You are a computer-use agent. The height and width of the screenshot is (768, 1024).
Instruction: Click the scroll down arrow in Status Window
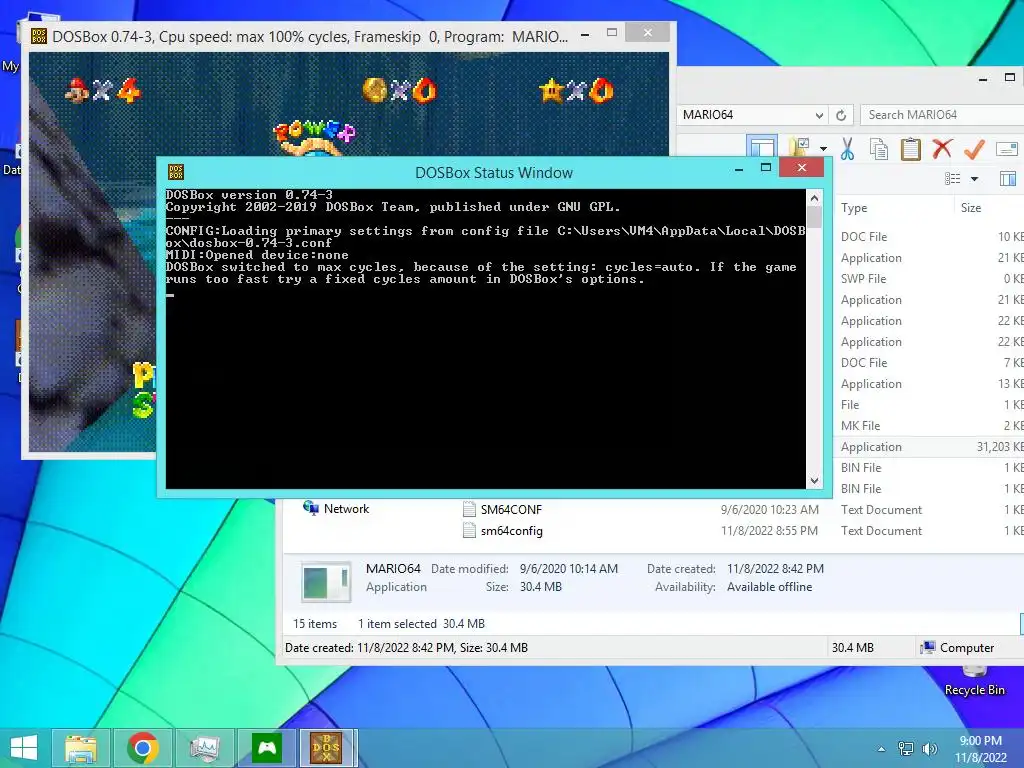[814, 481]
